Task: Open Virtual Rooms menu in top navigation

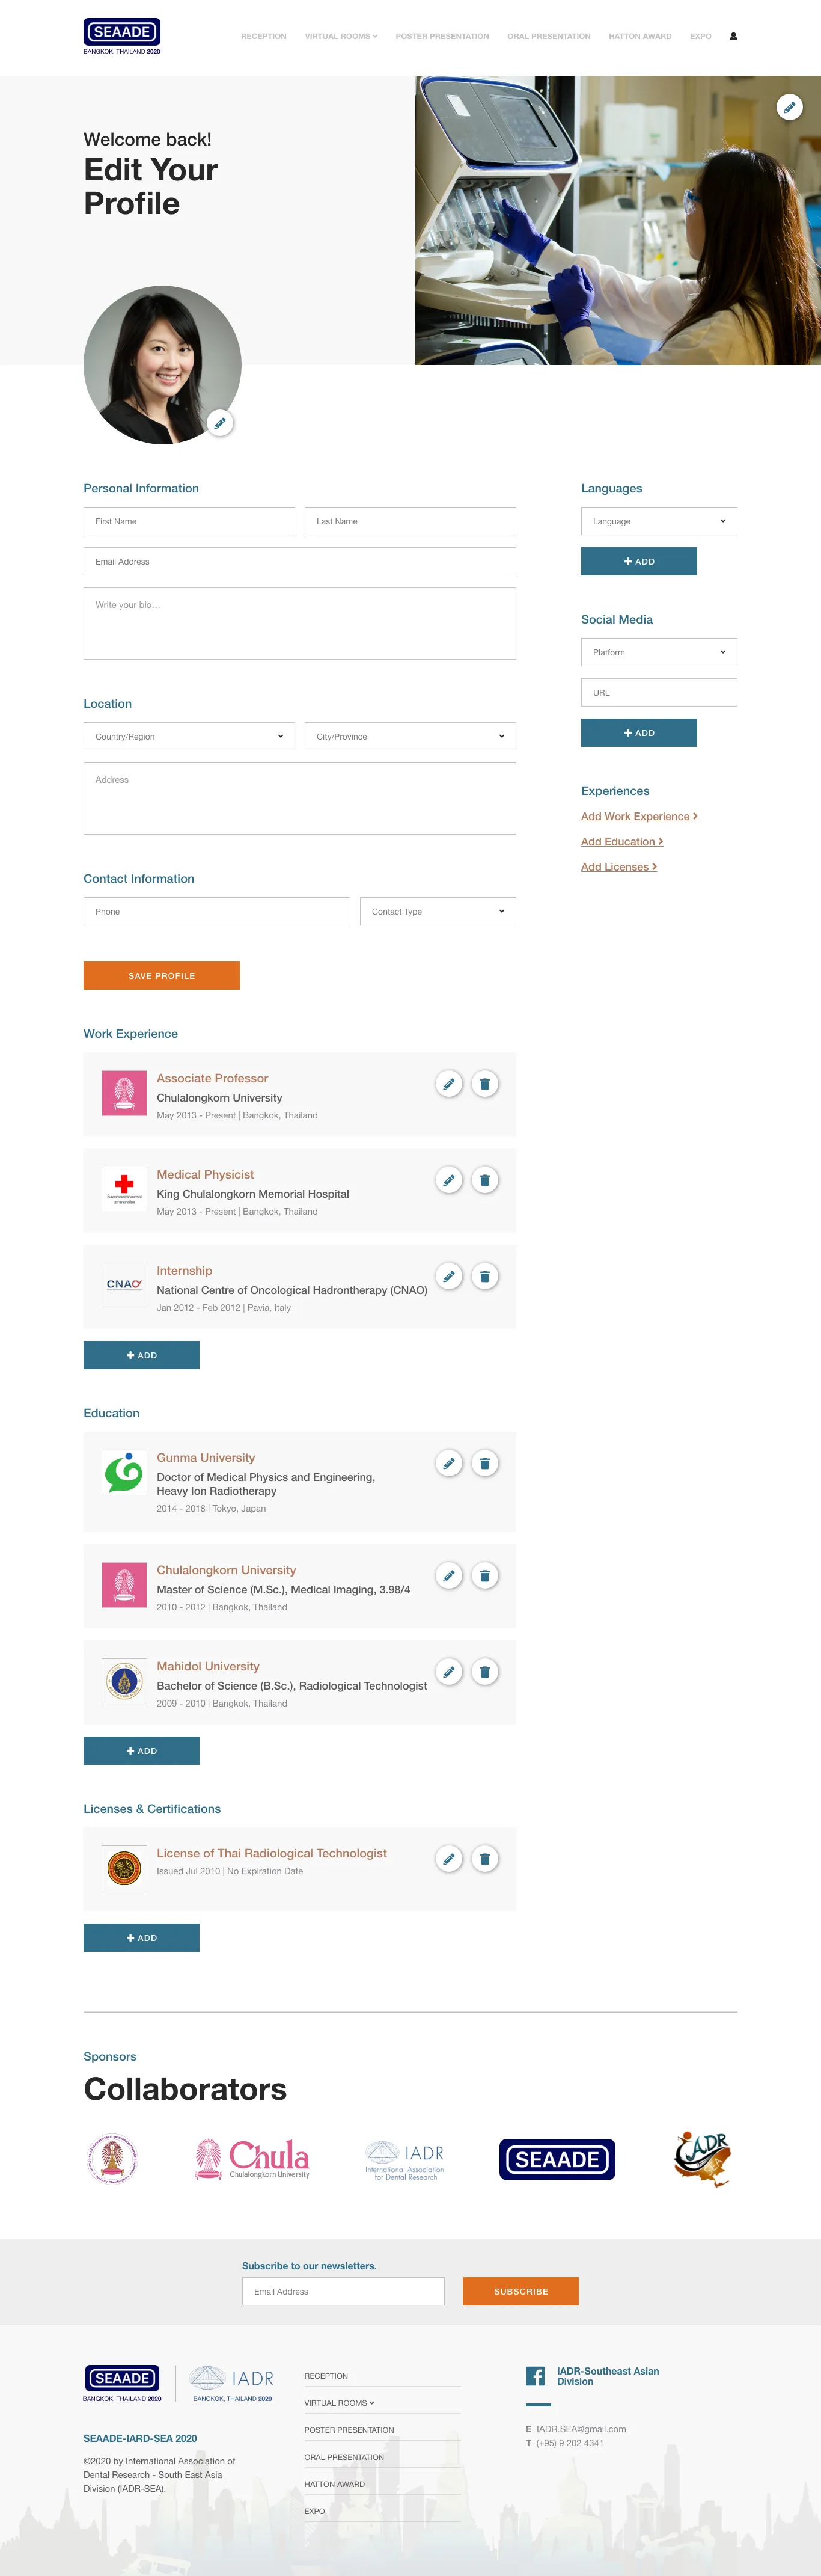Action: [x=341, y=36]
